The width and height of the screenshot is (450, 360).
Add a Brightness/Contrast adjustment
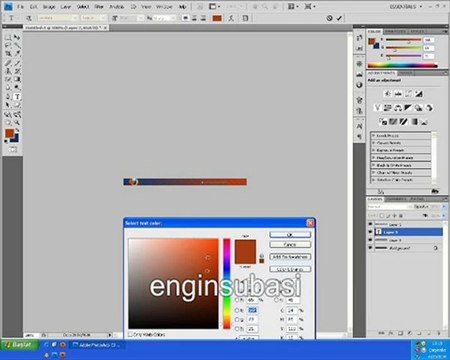(x=388, y=94)
